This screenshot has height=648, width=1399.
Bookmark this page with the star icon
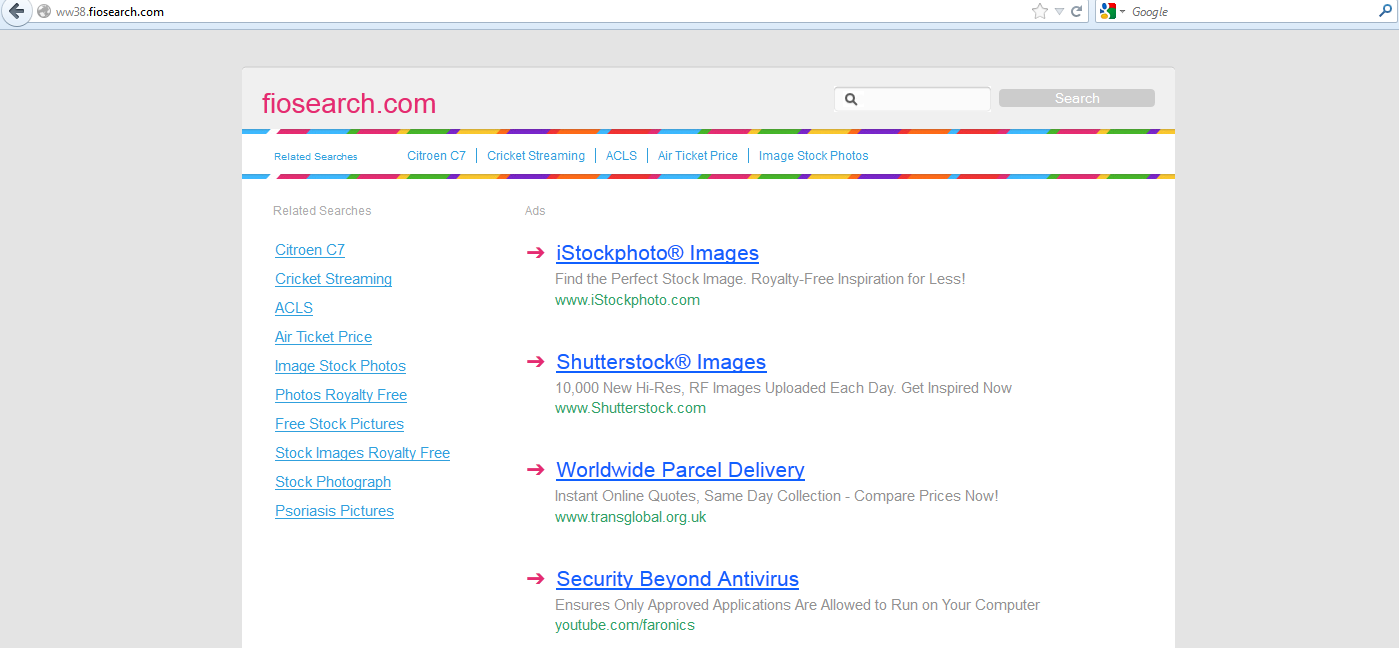(1040, 11)
